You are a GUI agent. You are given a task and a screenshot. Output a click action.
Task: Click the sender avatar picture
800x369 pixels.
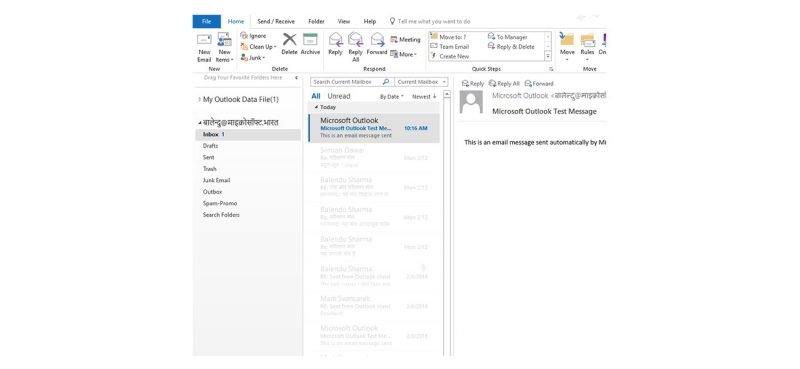point(471,102)
